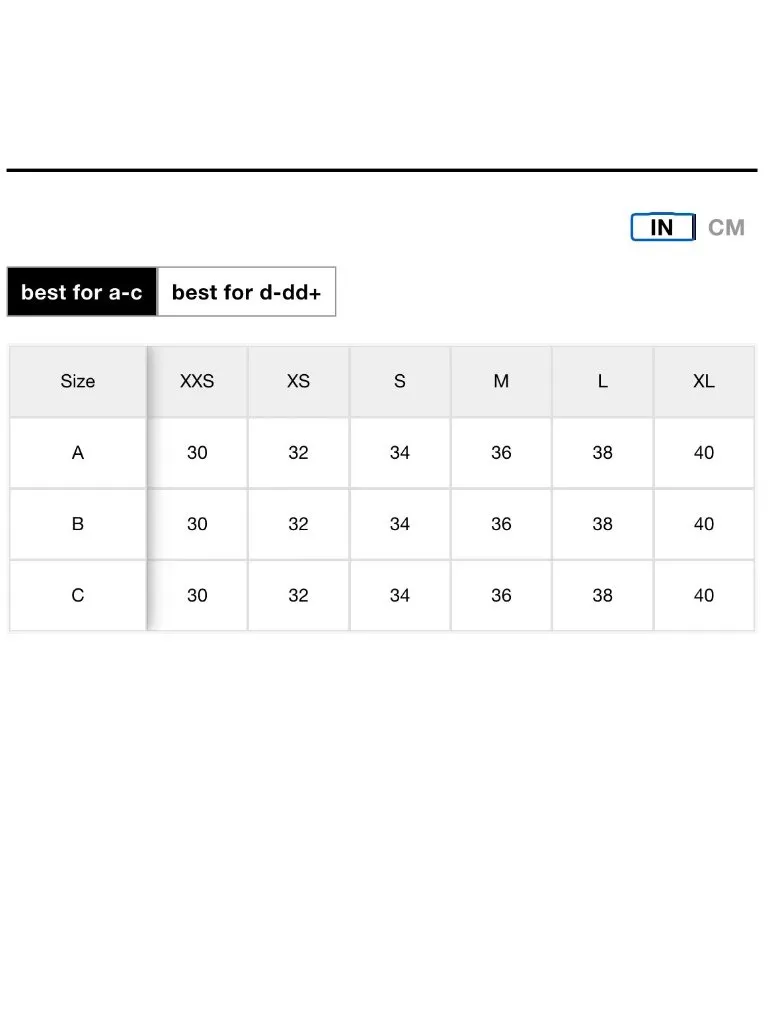Click the A cup row label

coord(78,453)
